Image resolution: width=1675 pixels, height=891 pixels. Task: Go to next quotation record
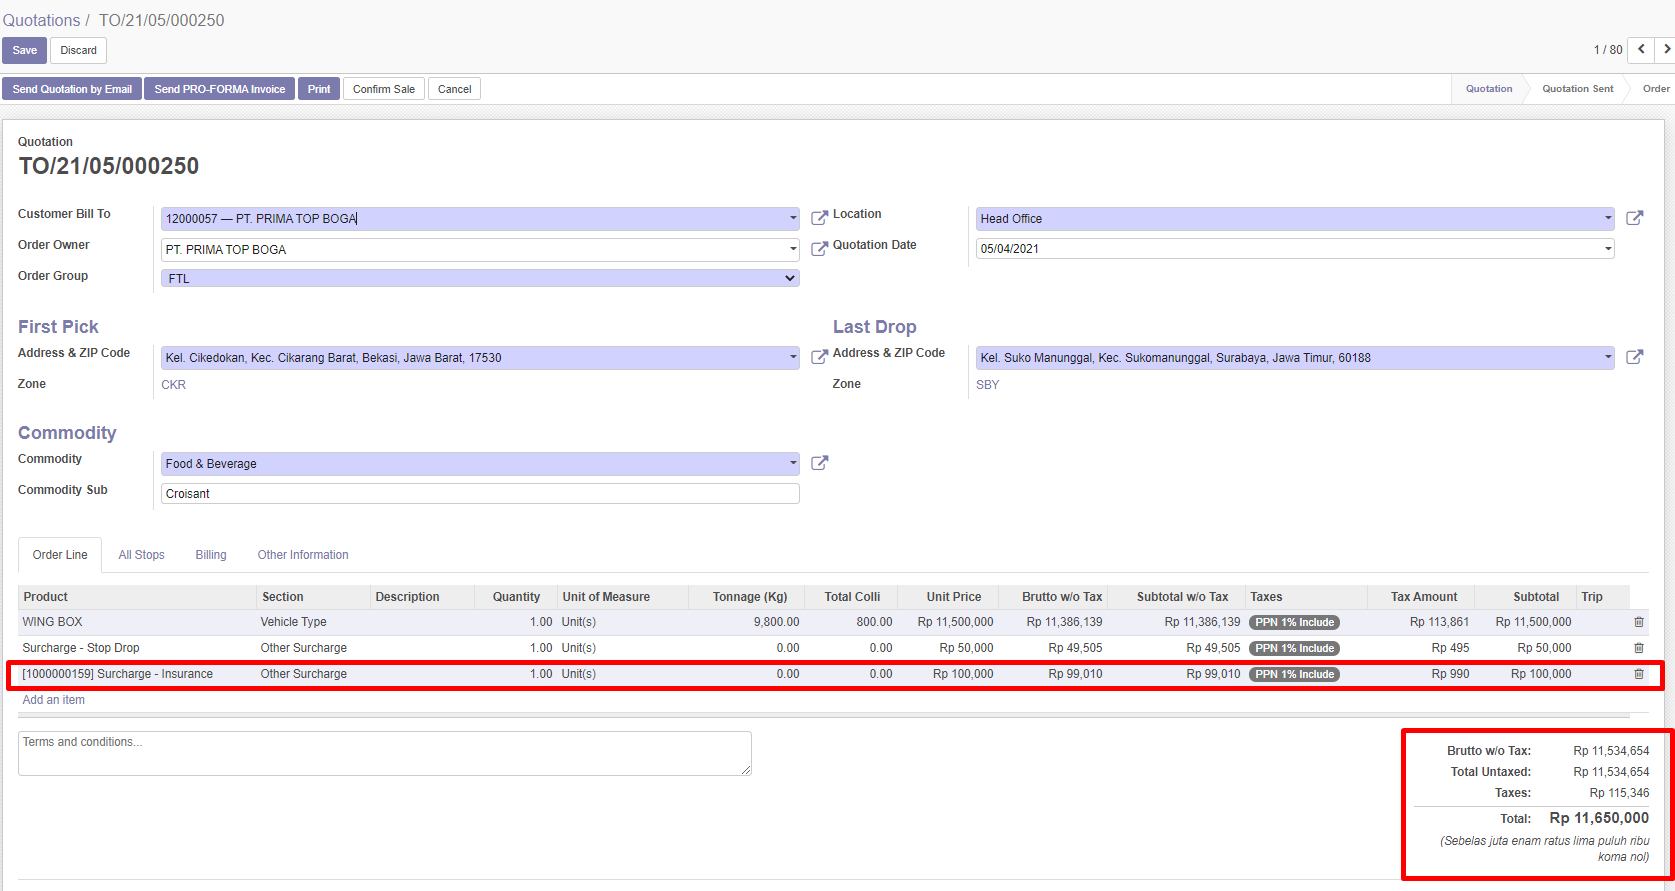(x=1666, y=50)
